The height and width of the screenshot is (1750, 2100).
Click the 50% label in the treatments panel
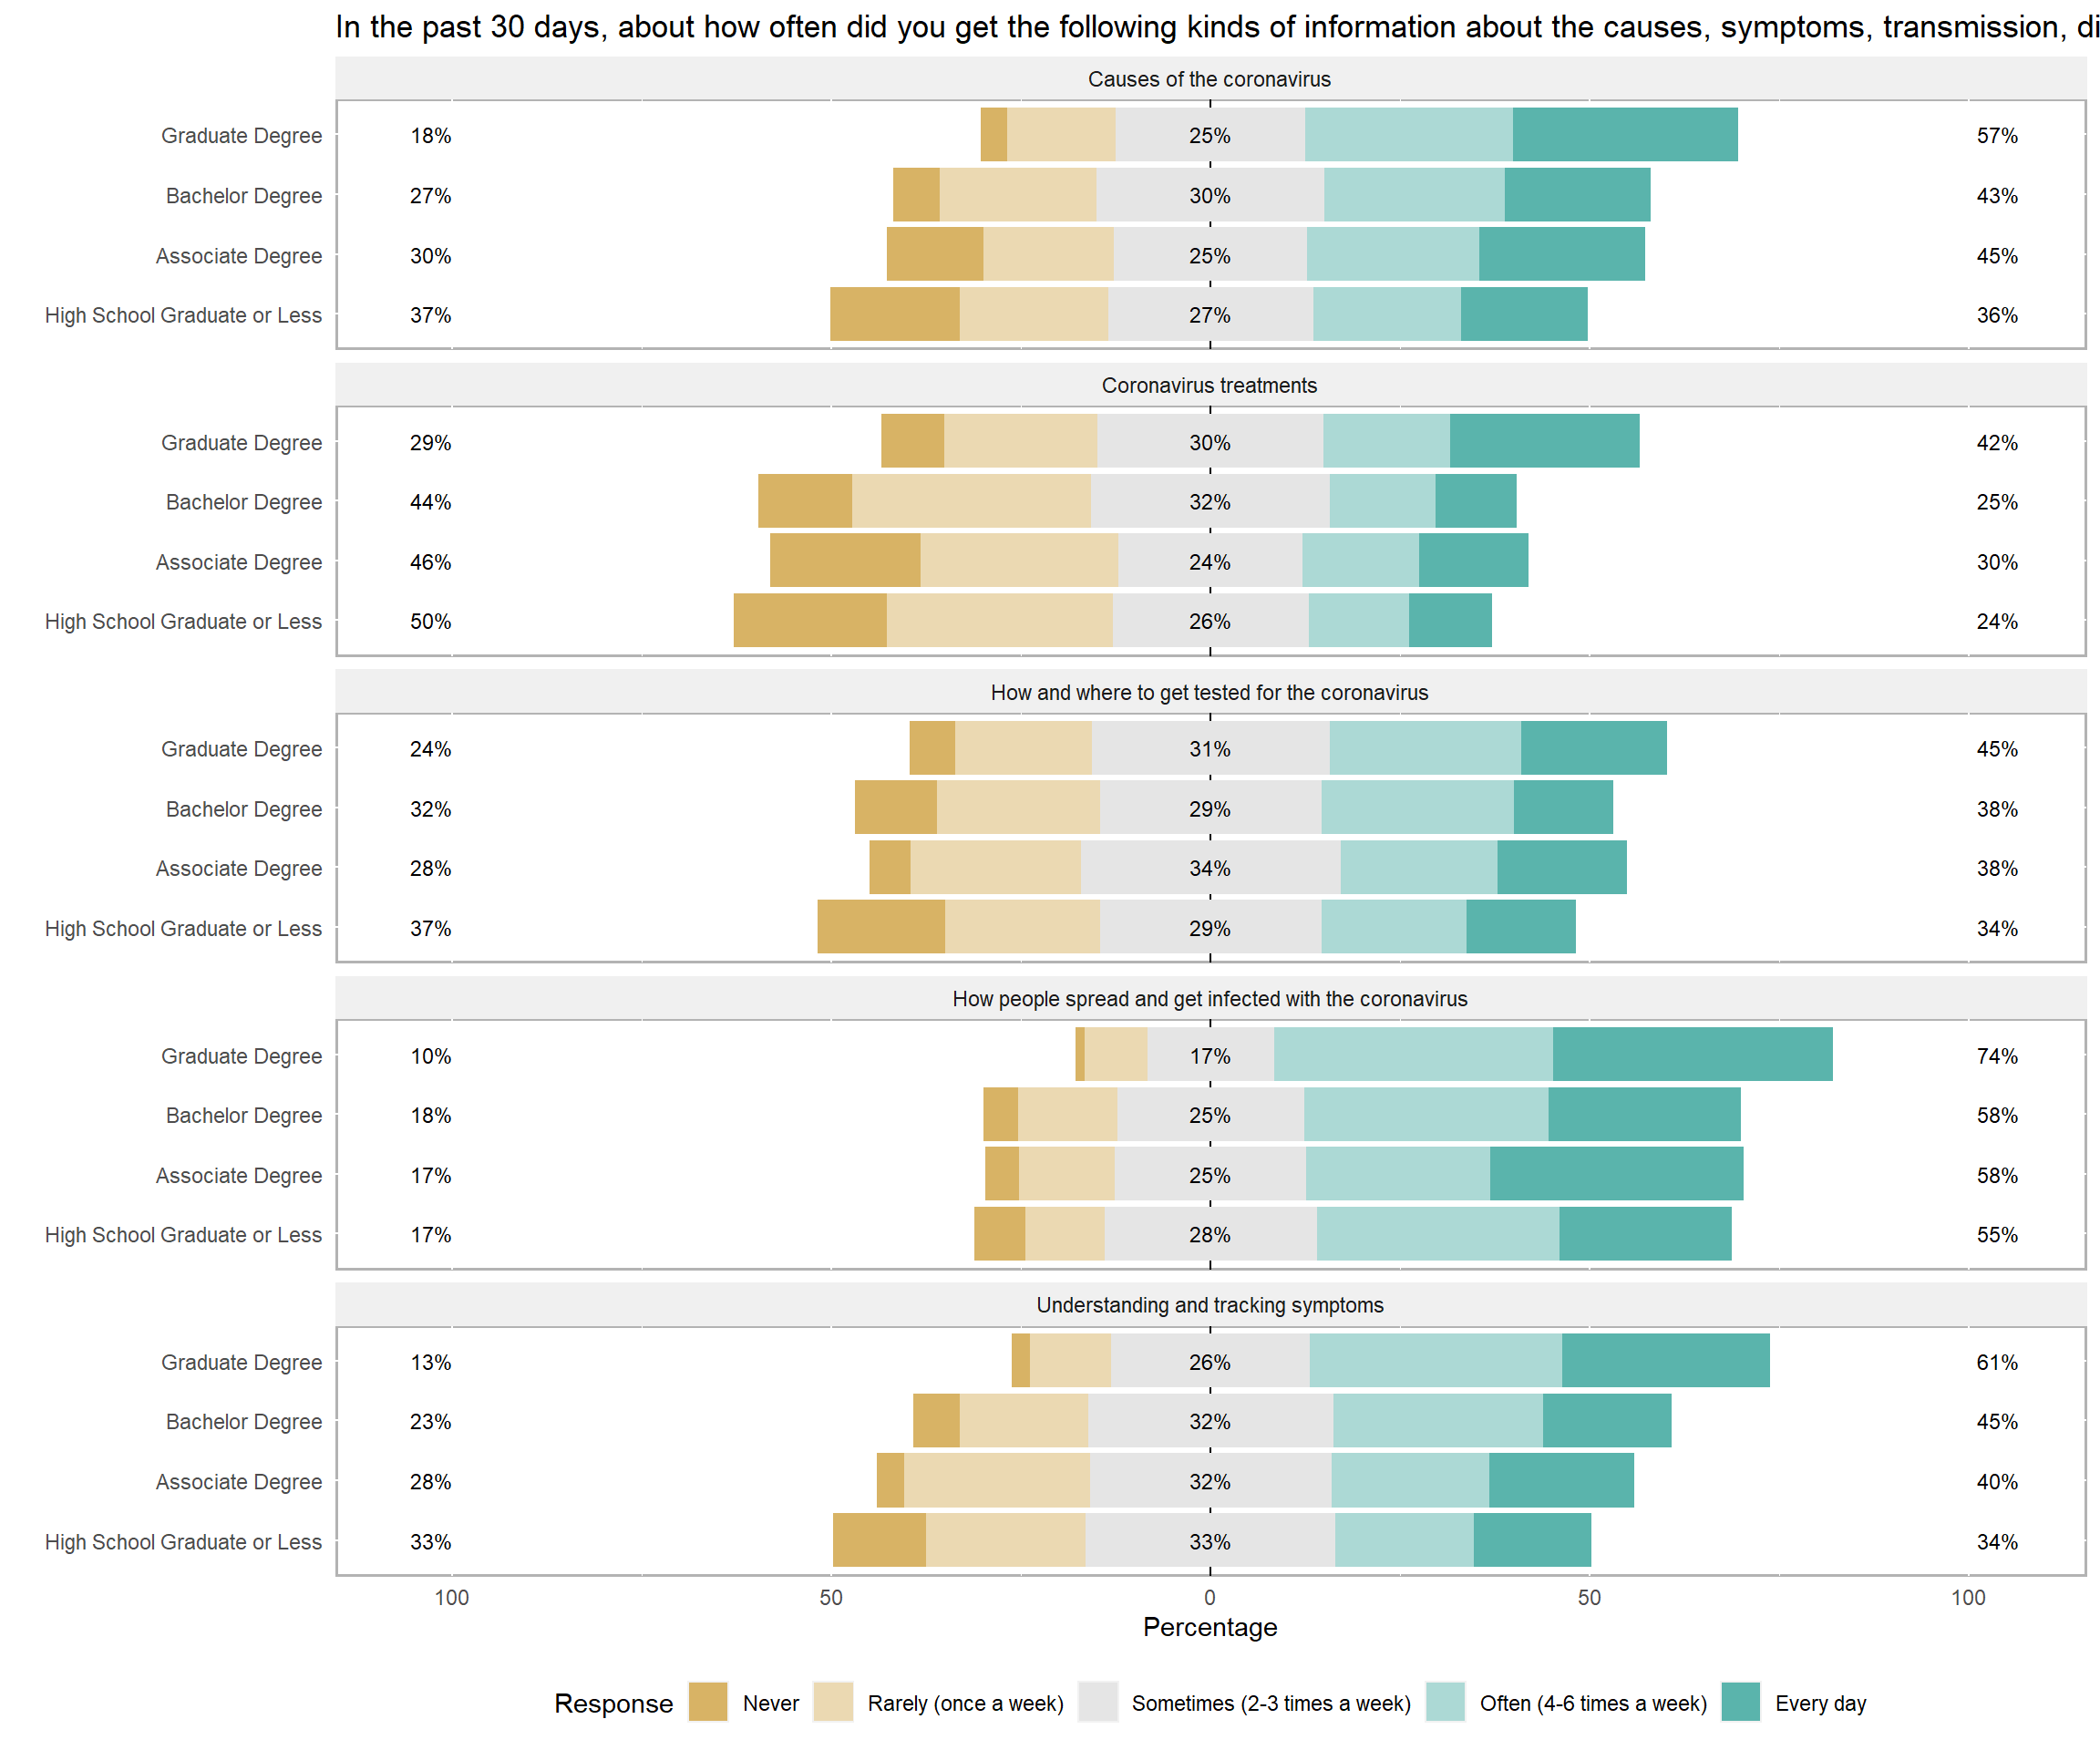[430, 622]
